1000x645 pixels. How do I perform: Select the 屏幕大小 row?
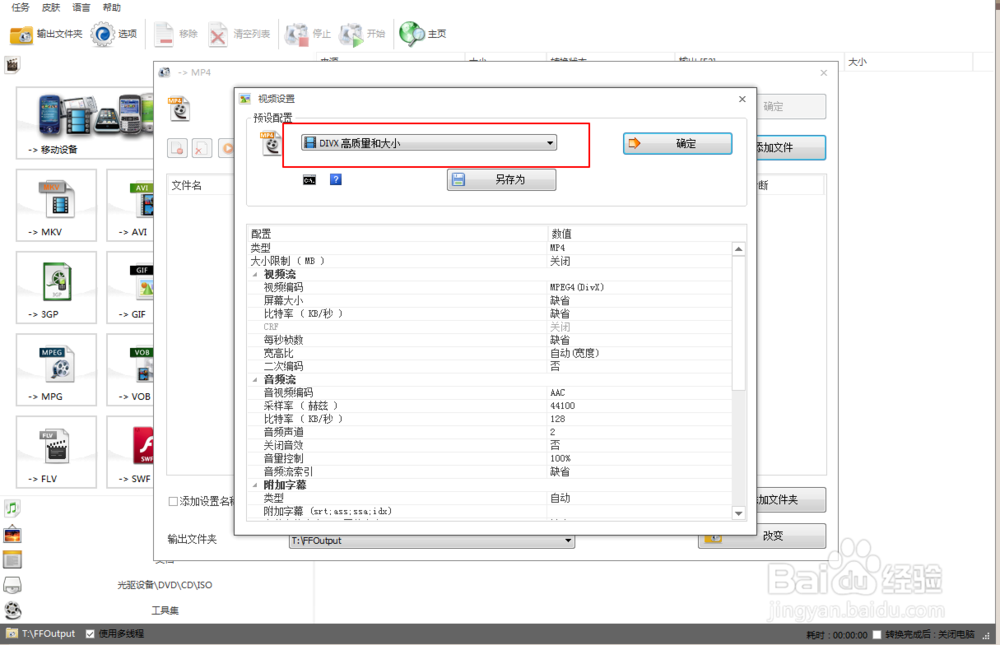click(489, 300)
